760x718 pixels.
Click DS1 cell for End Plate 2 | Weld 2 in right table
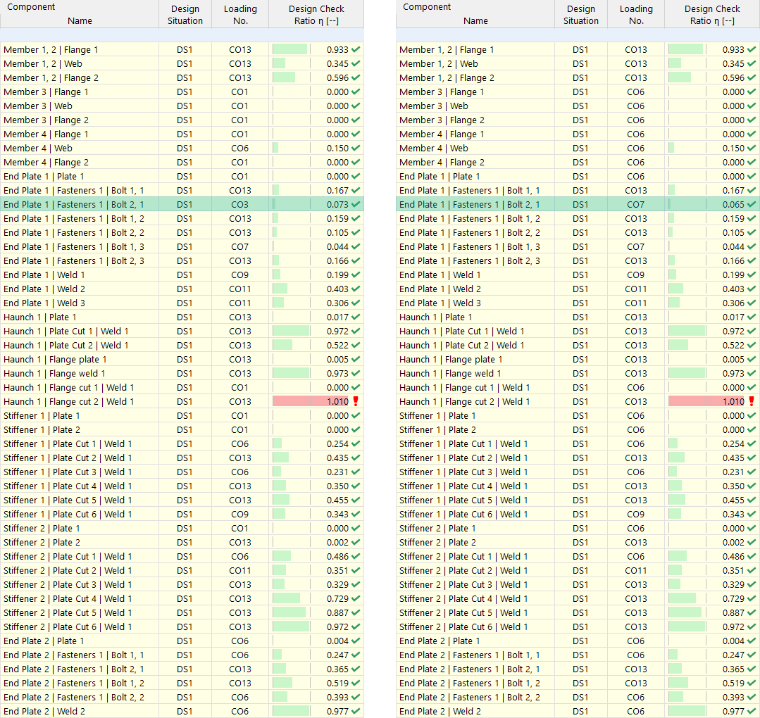coord(581,711)
